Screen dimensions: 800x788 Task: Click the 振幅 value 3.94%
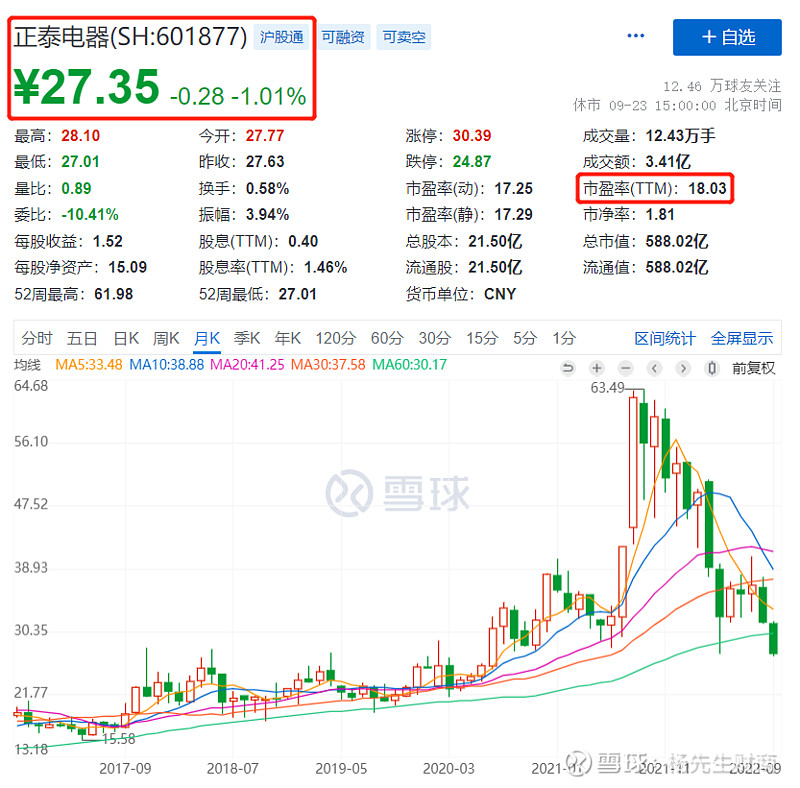267,214
